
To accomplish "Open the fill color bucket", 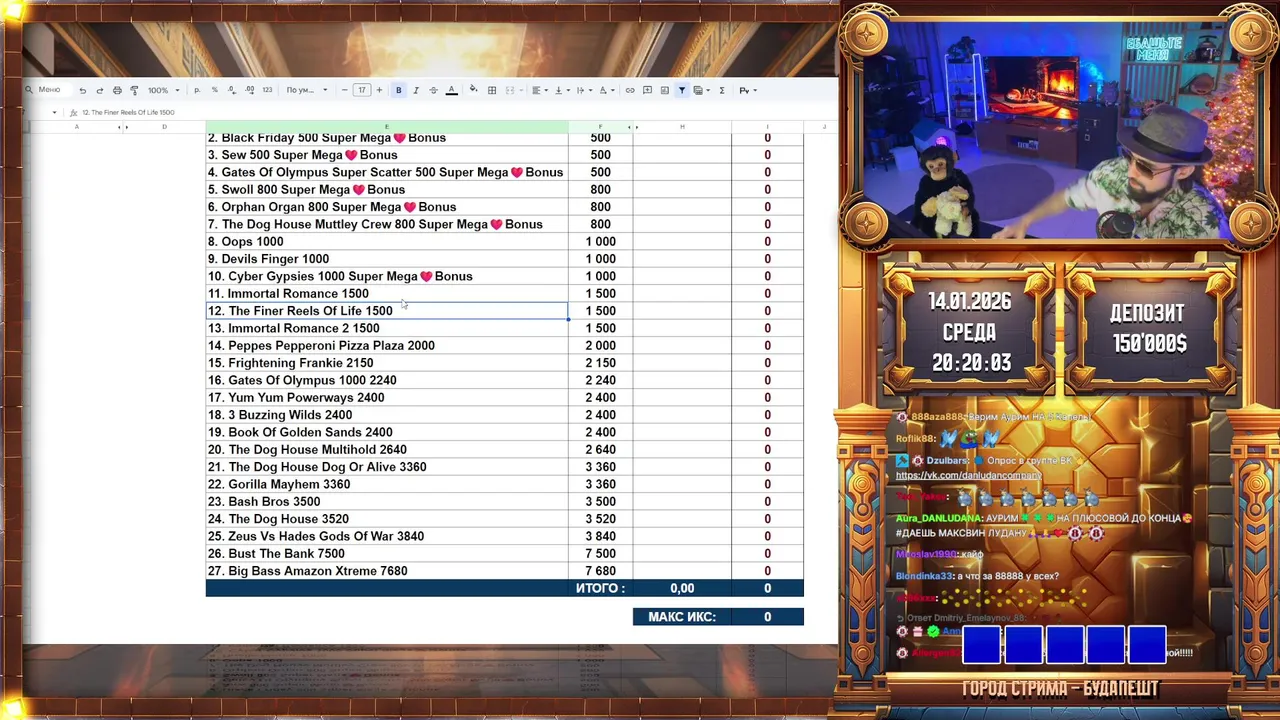I will tap(473, 90).
